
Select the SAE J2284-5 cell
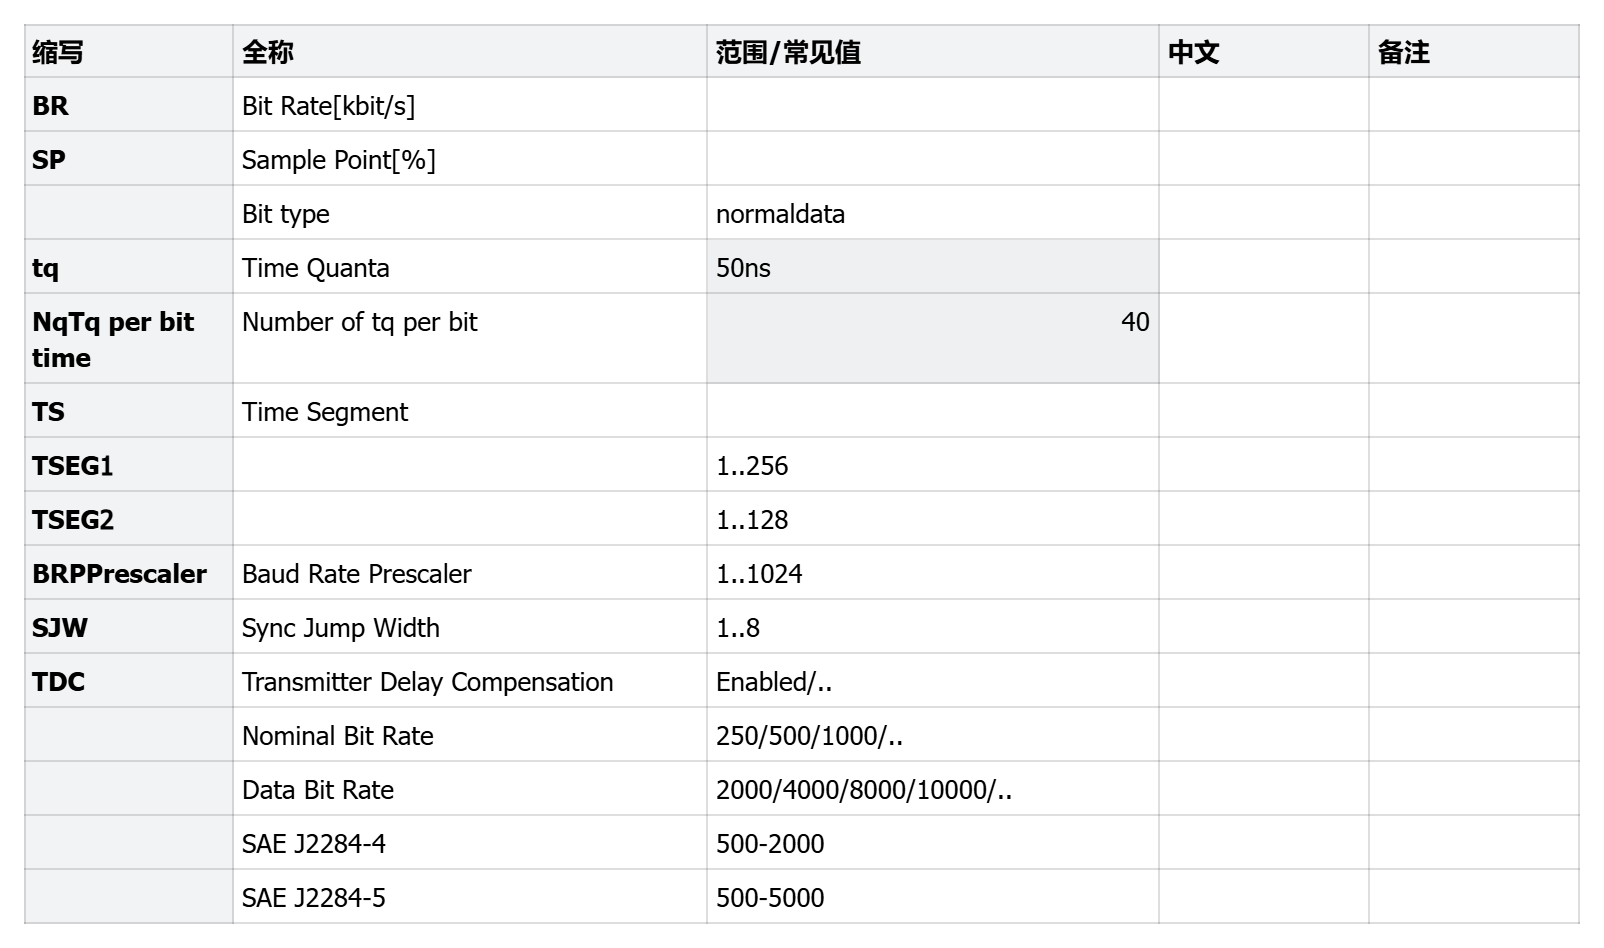(x=469, y=898)
